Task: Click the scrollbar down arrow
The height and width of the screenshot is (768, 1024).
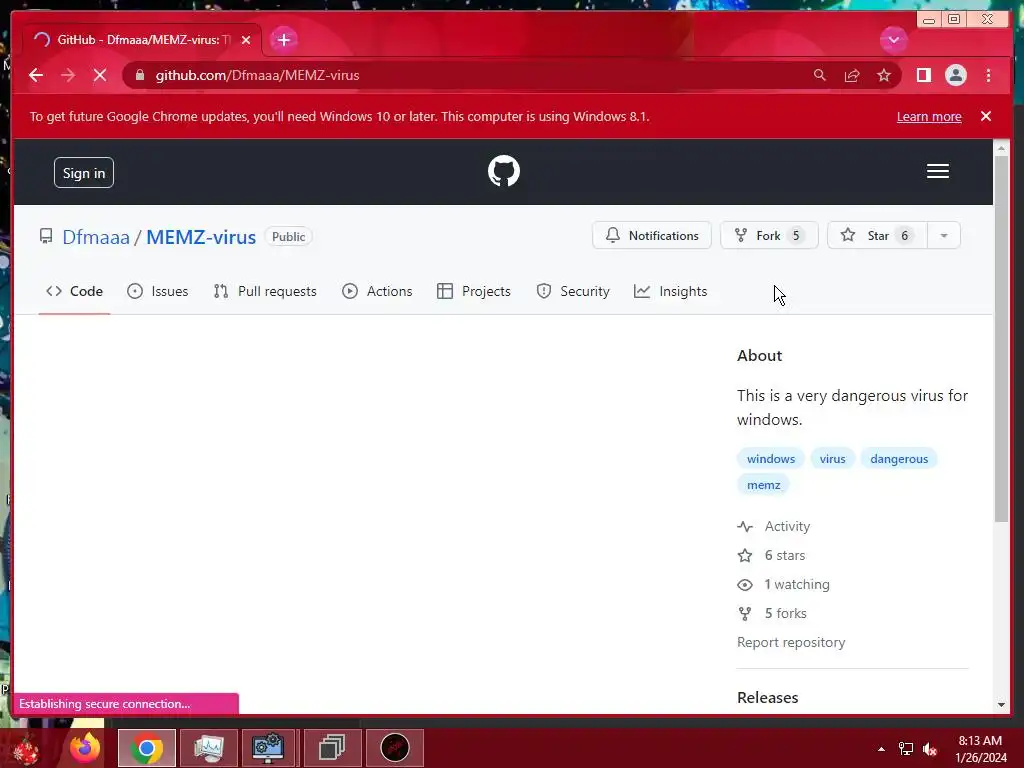Action: click(1001, 705)
